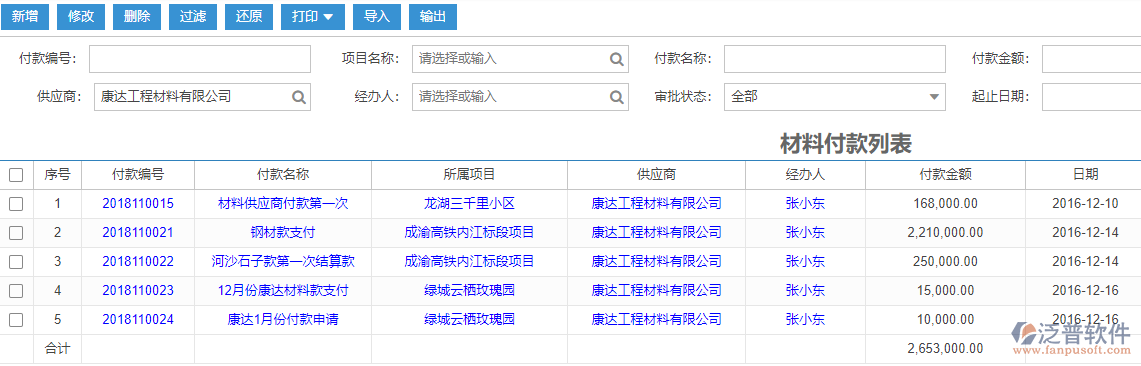The width and height of the screenshot is (1141, 366).
Task: Open 张小东 link in row 2018110015
Action: [x=806, y=204]
